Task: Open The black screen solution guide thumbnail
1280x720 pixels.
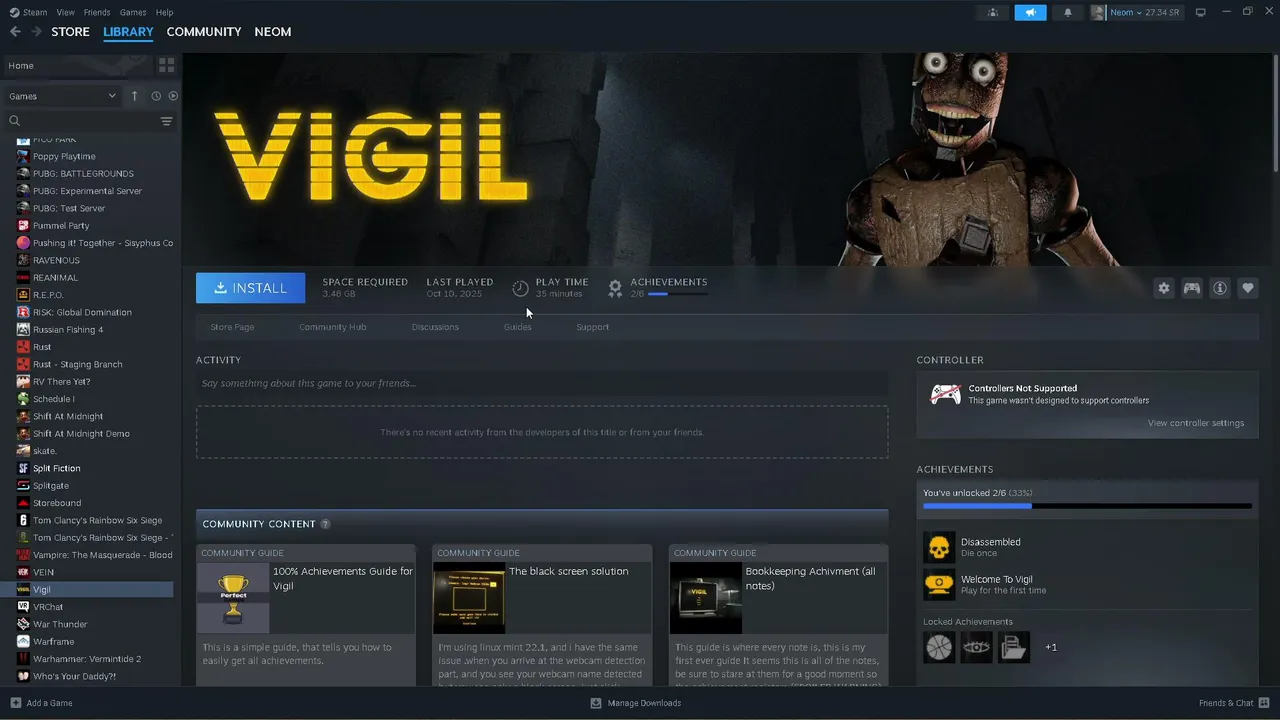Action: (469, 598)
